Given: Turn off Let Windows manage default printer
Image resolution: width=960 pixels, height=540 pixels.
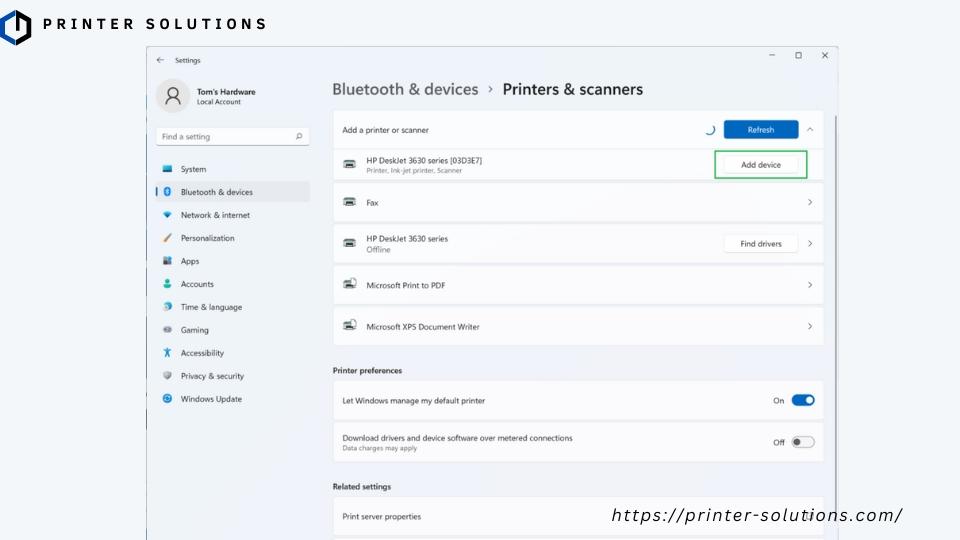Looking at the screenshot, I should click(803, 400).
